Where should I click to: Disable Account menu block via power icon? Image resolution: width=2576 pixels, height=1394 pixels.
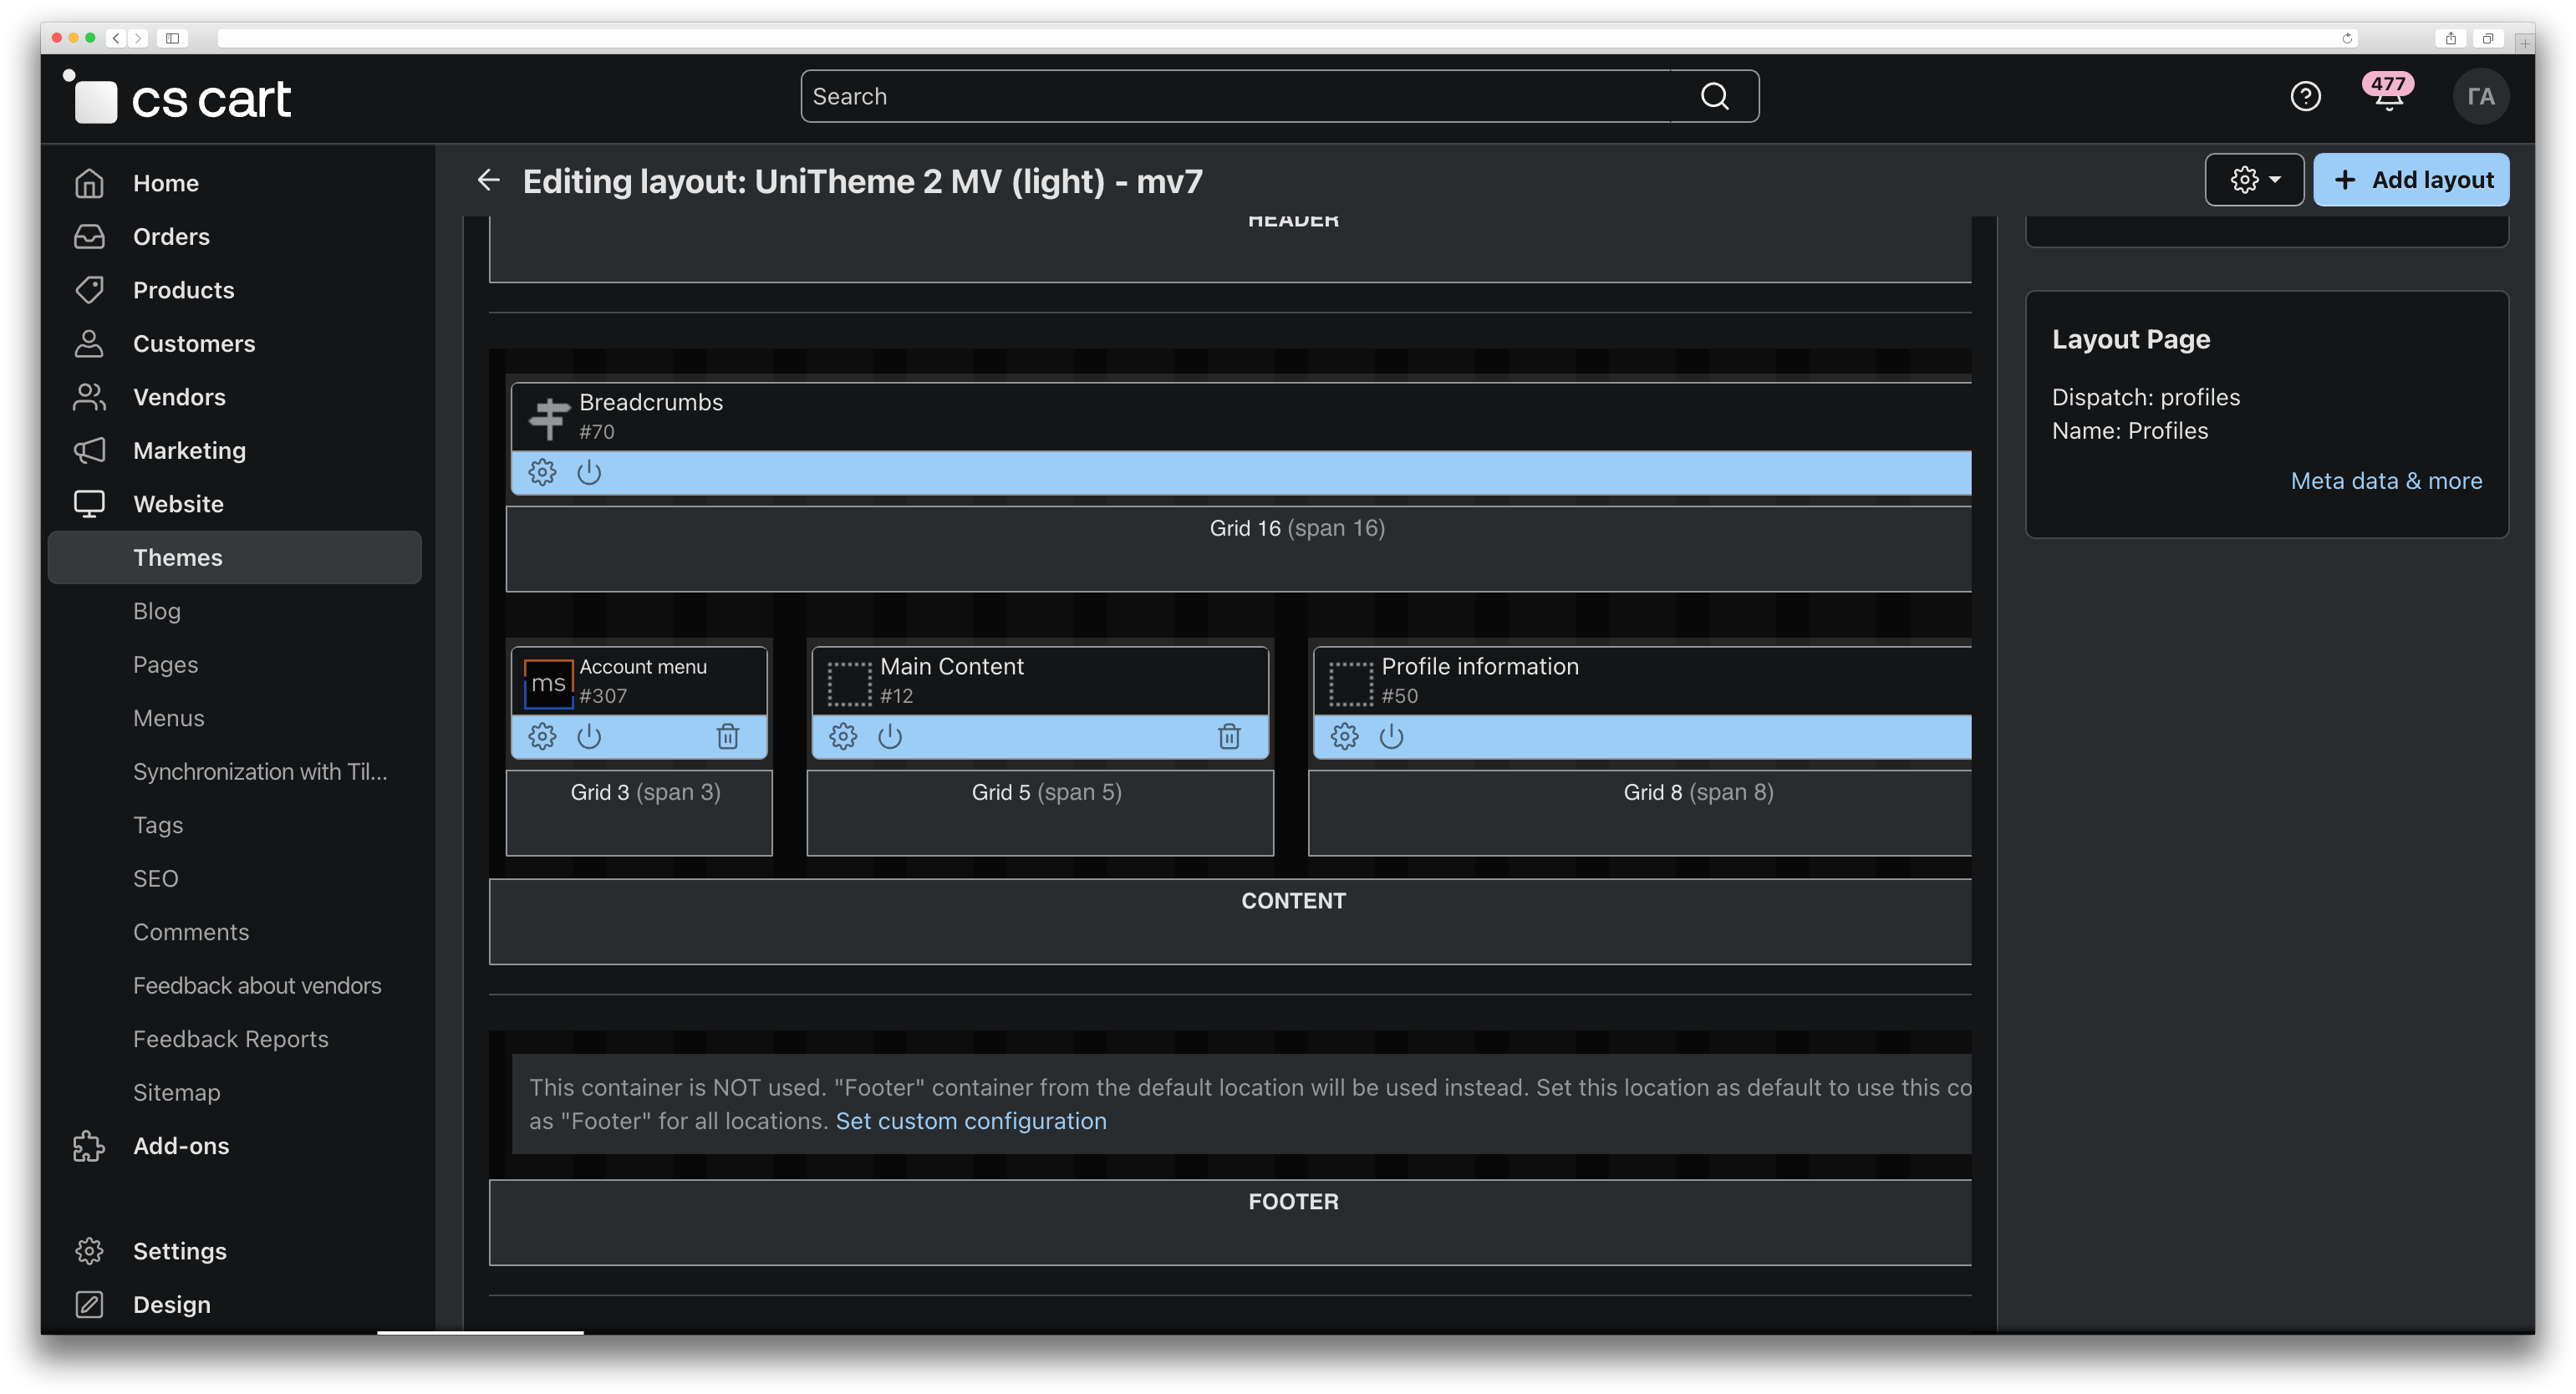[589, 737]
